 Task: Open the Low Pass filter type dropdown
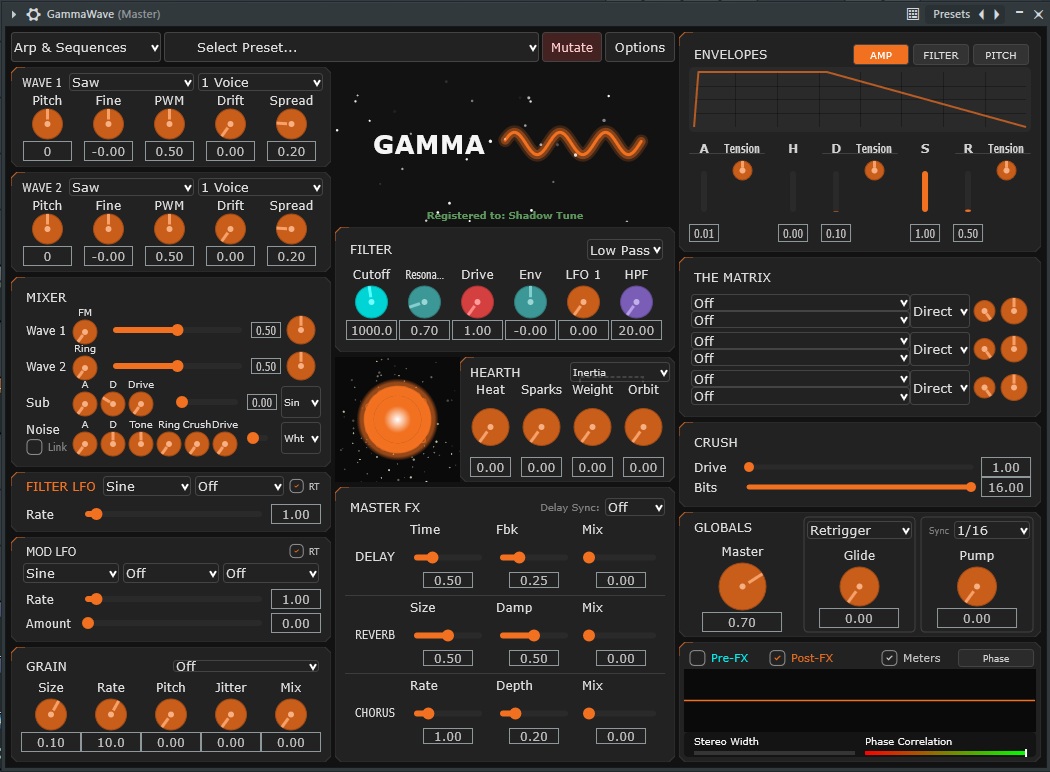[x=625, y=250]
